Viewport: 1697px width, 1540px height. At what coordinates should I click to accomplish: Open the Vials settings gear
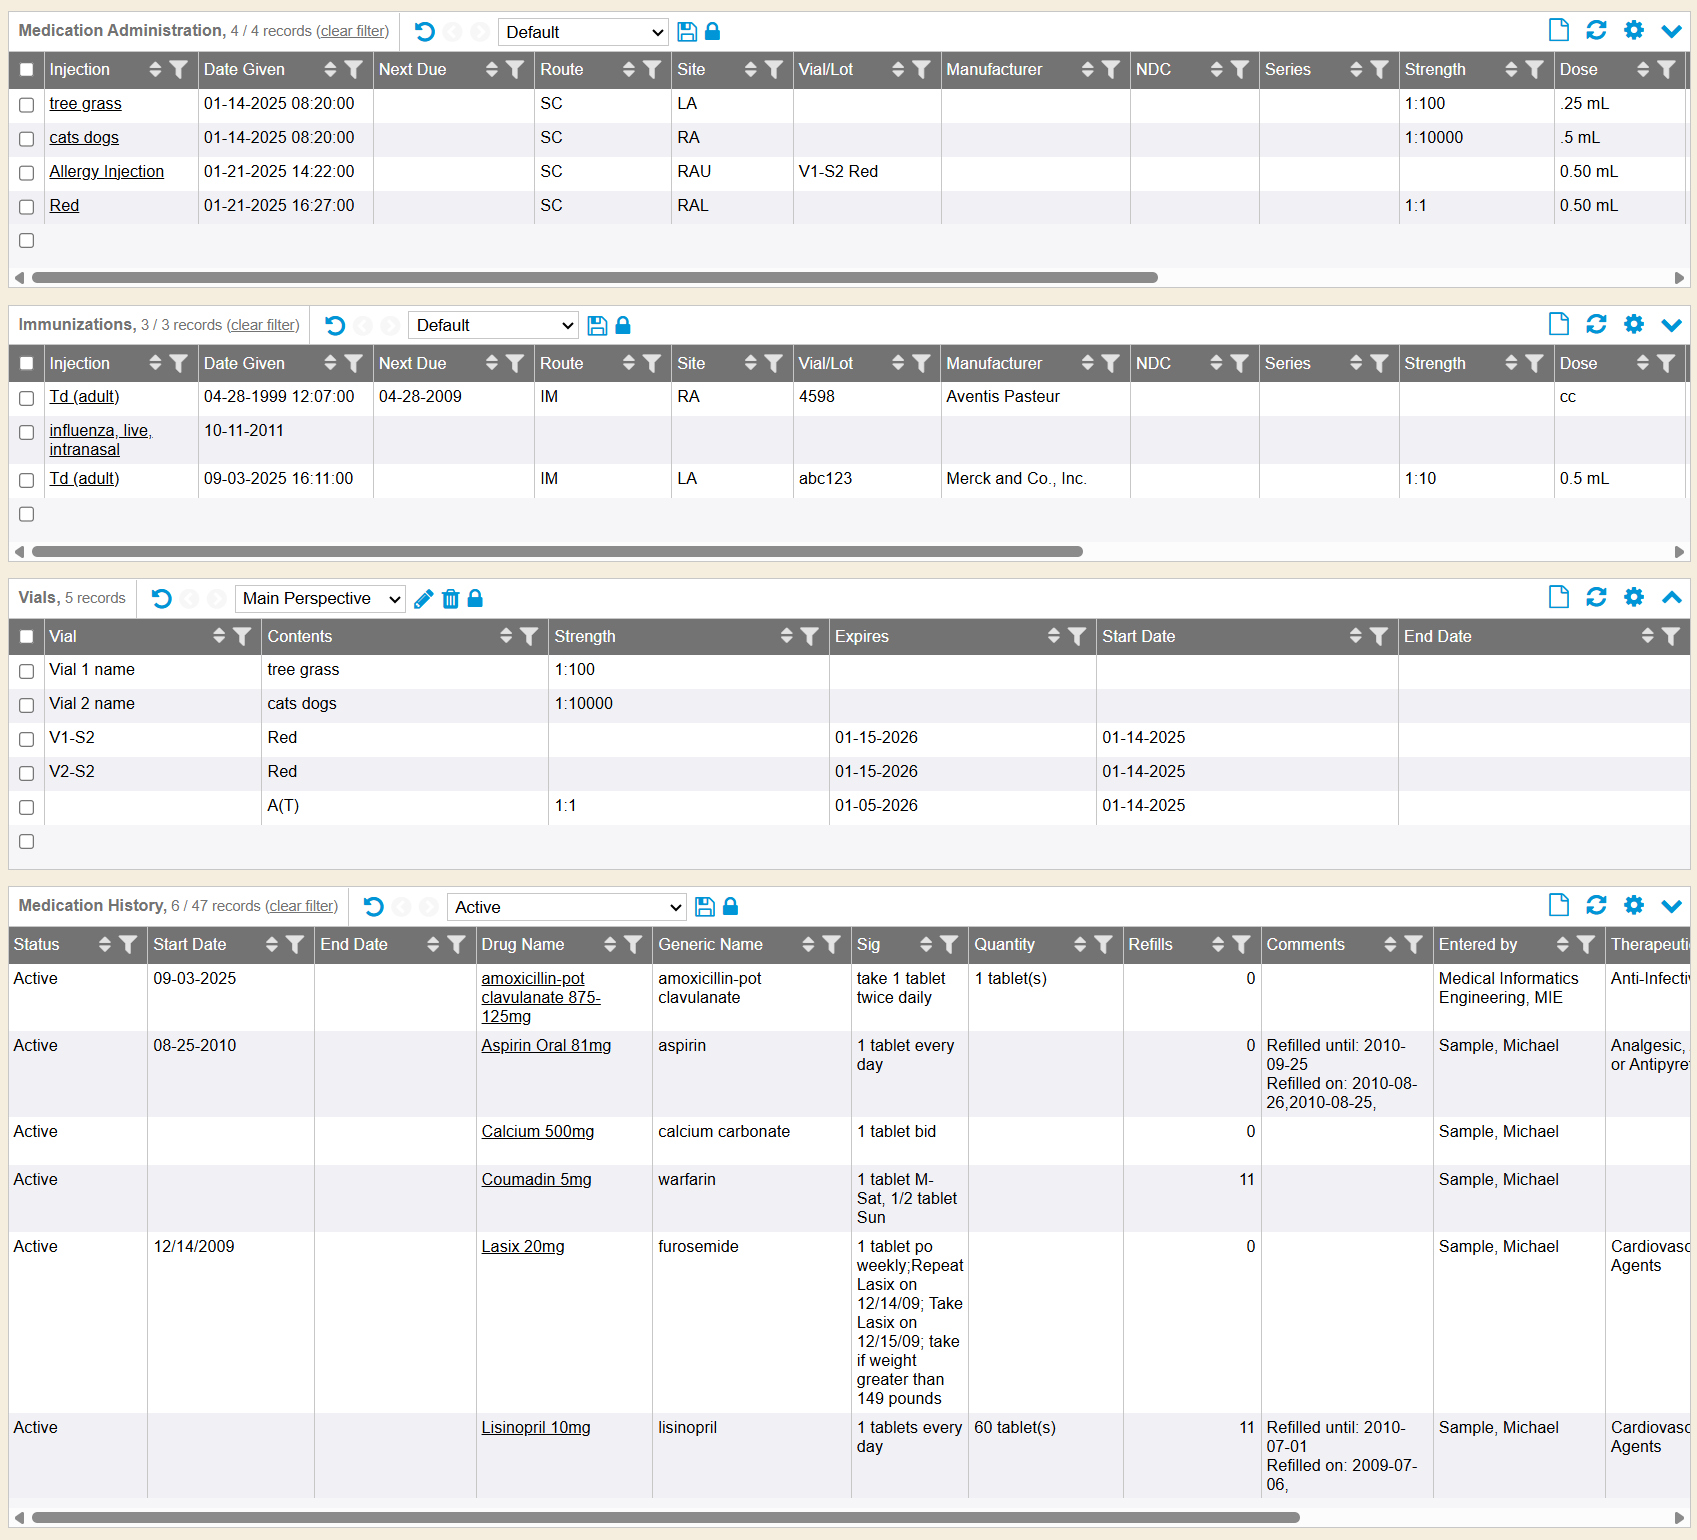pyautogui.click(x=1634, y=597)
